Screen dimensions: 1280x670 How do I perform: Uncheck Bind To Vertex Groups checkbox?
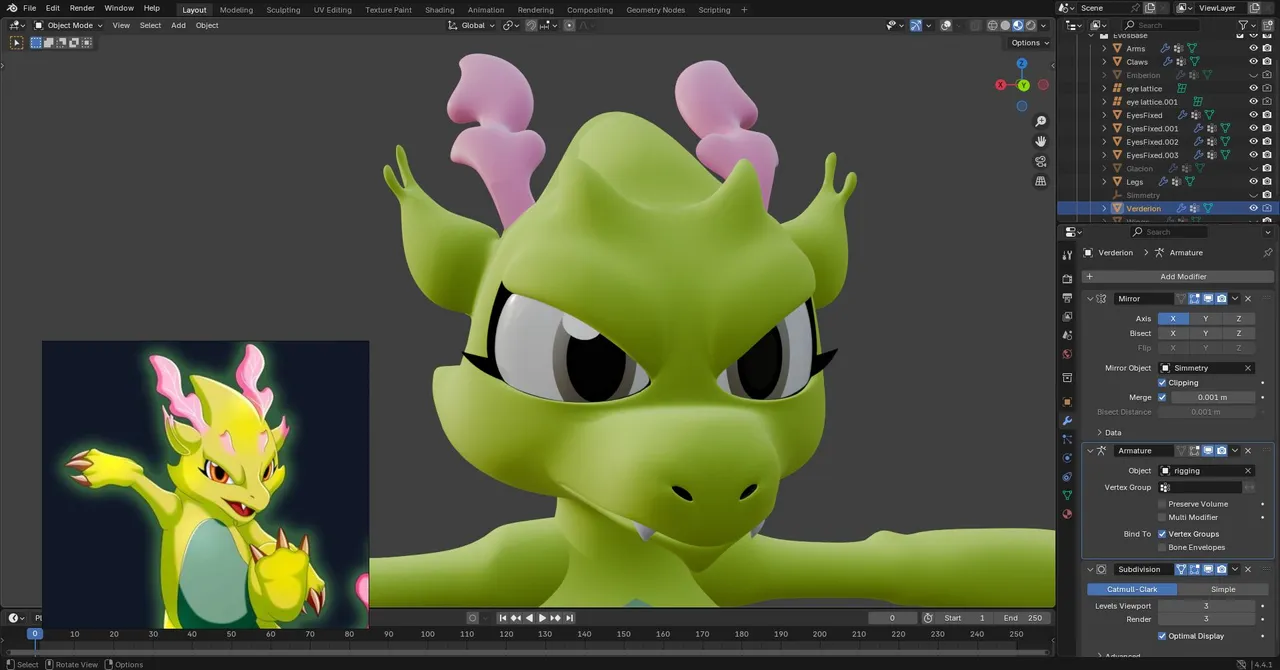click(x=1162, y=534)
